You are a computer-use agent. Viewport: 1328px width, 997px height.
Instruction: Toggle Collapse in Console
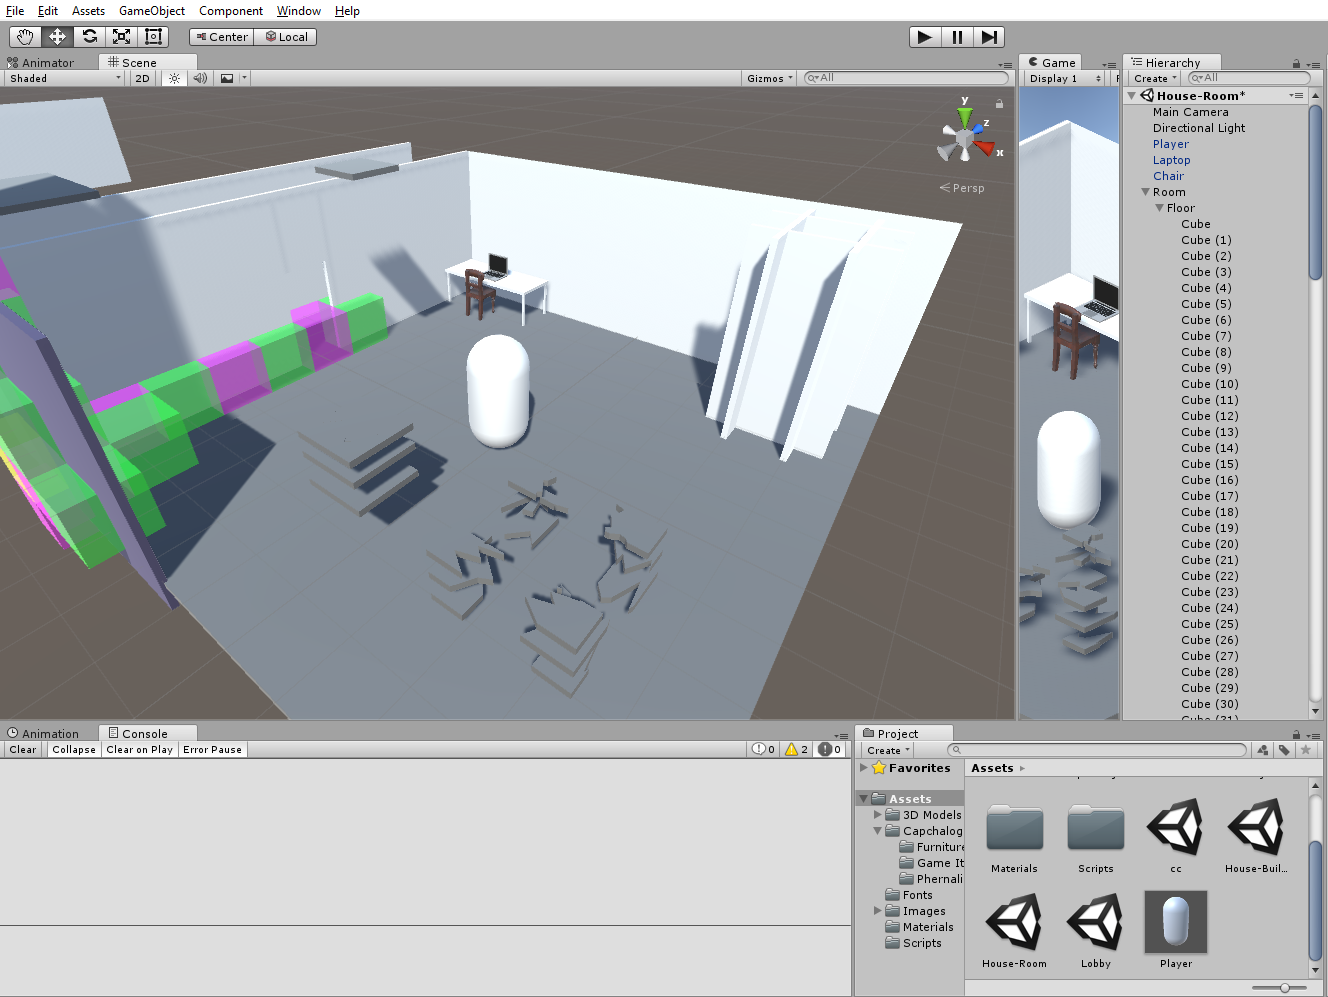tap(74, 750)
